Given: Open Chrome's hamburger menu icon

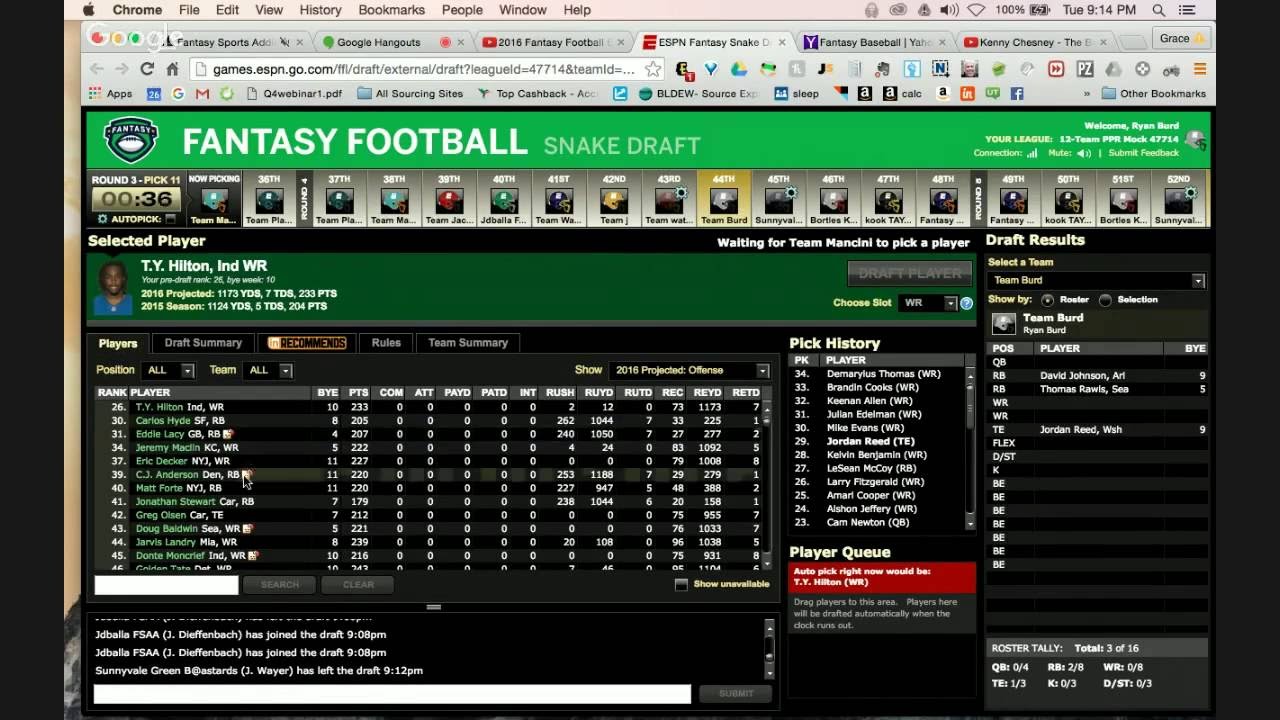Looking at the screenshot, I should click(1200, 69).
